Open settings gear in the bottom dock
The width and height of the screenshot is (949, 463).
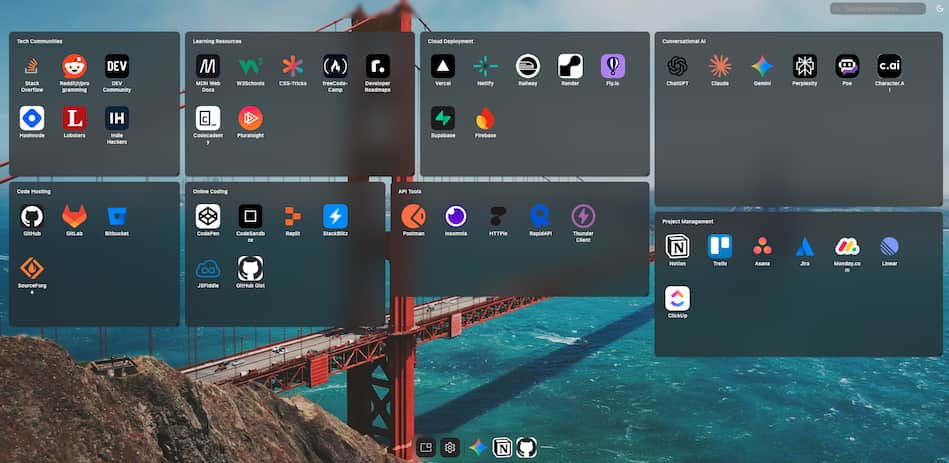pyautogui.click(x=450, y=448)
